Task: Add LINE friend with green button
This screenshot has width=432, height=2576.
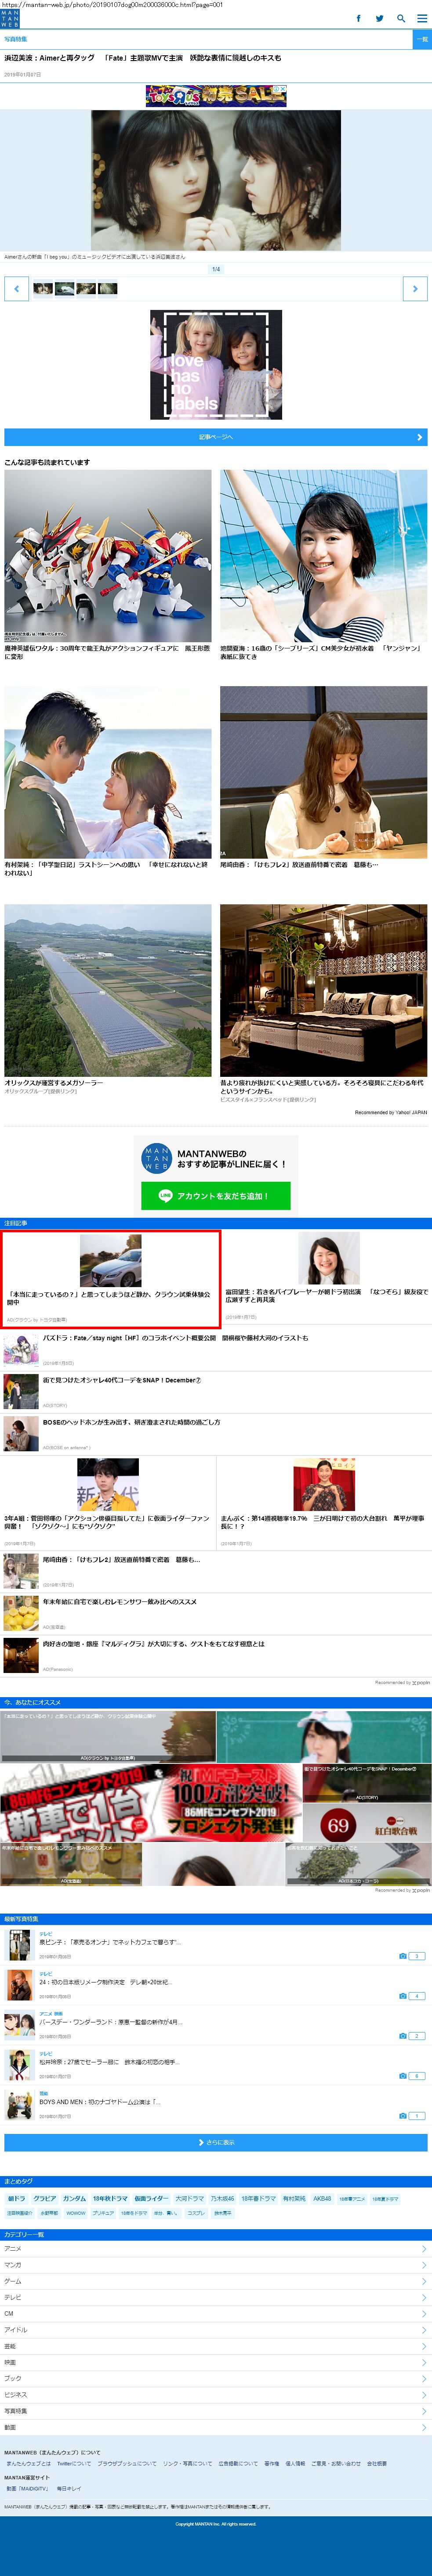Action: pos(216,1196)
